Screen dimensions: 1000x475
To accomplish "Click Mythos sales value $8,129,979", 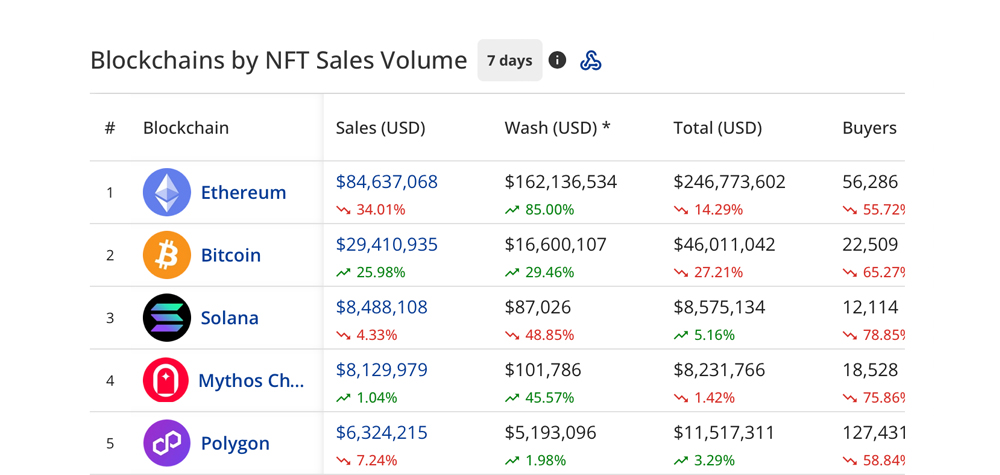I will click(x=382, y=370).
